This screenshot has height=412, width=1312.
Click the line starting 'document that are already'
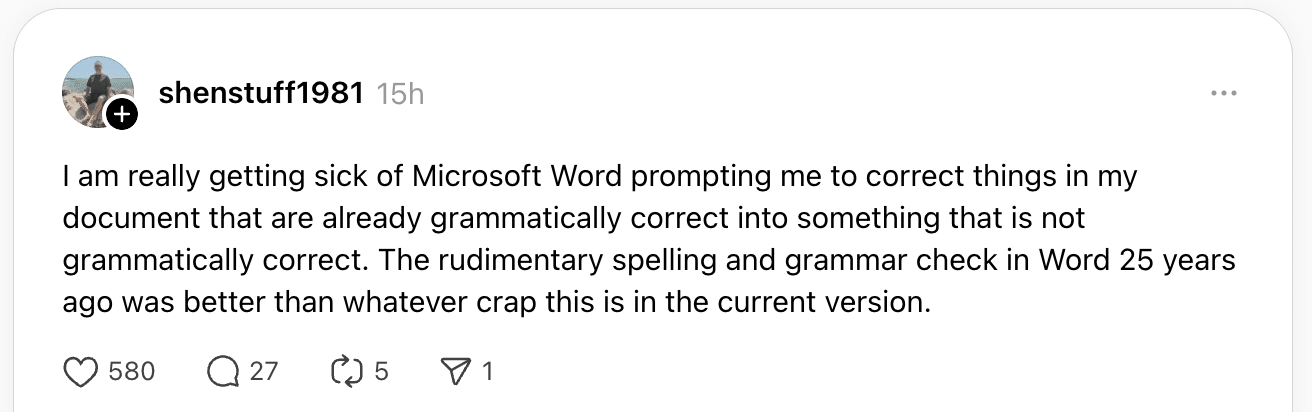click(x=574, y=219)
